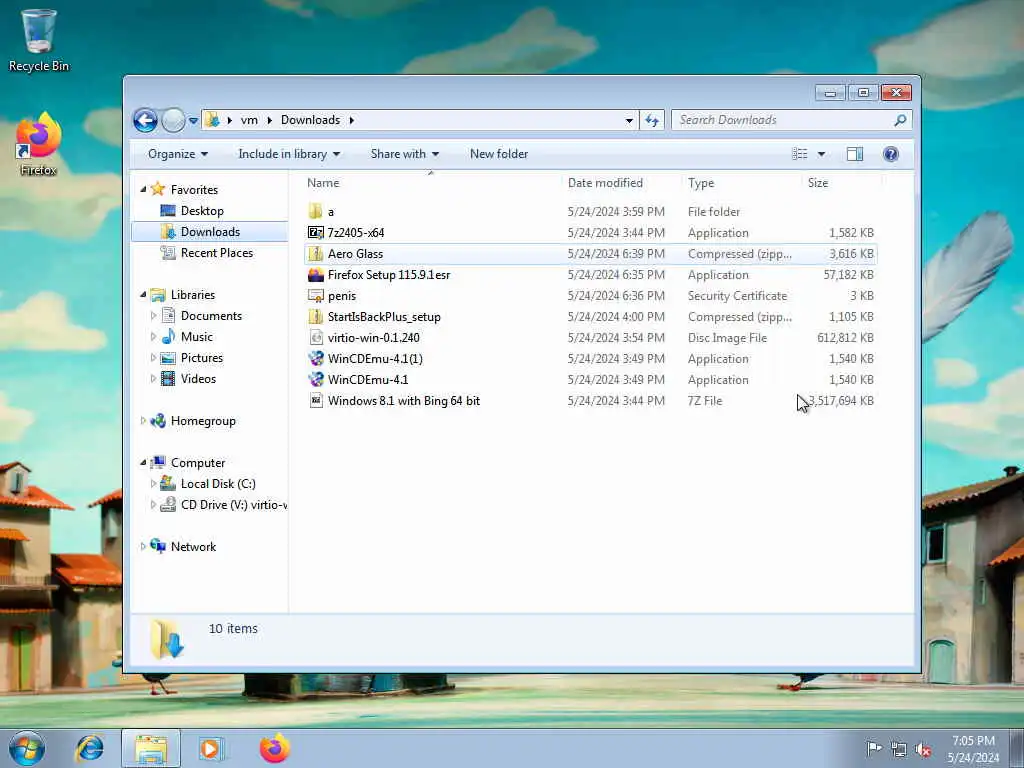
Task: Collapse the Computer tree group
Action: coord(143,462)
